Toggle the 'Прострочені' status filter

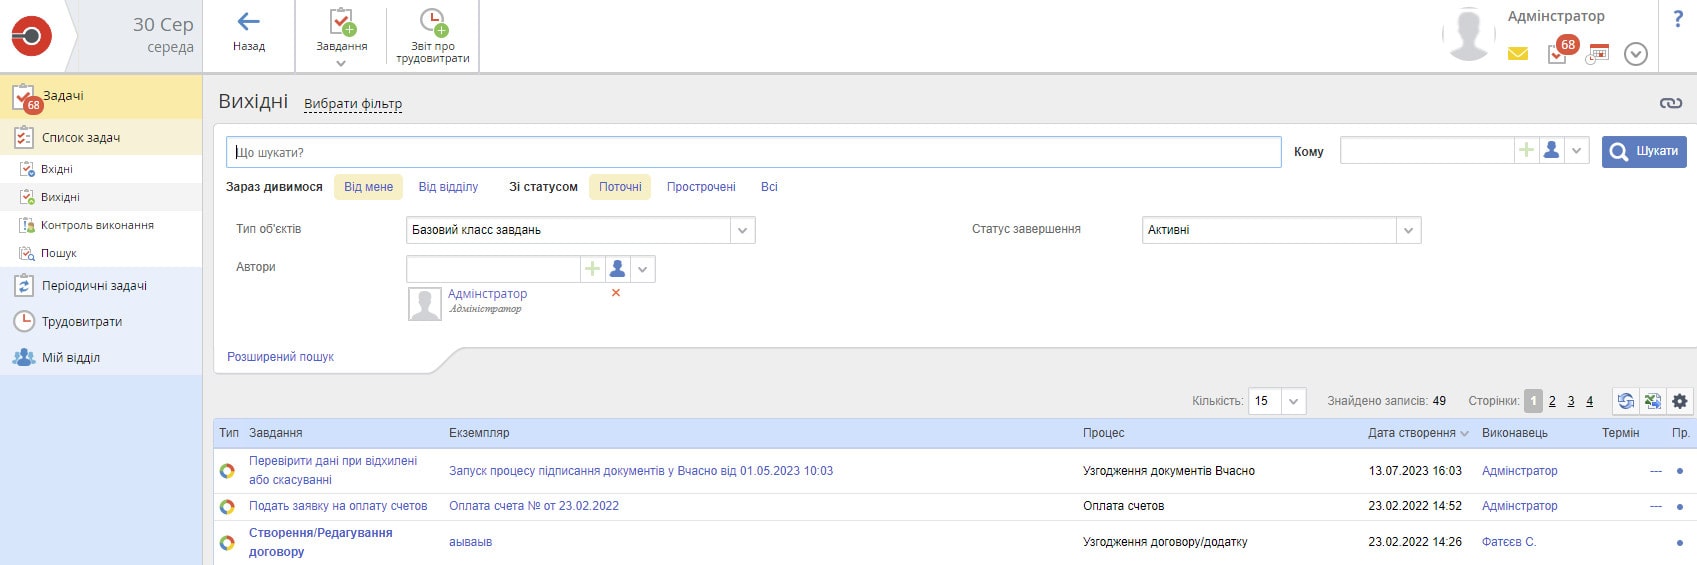701,187
